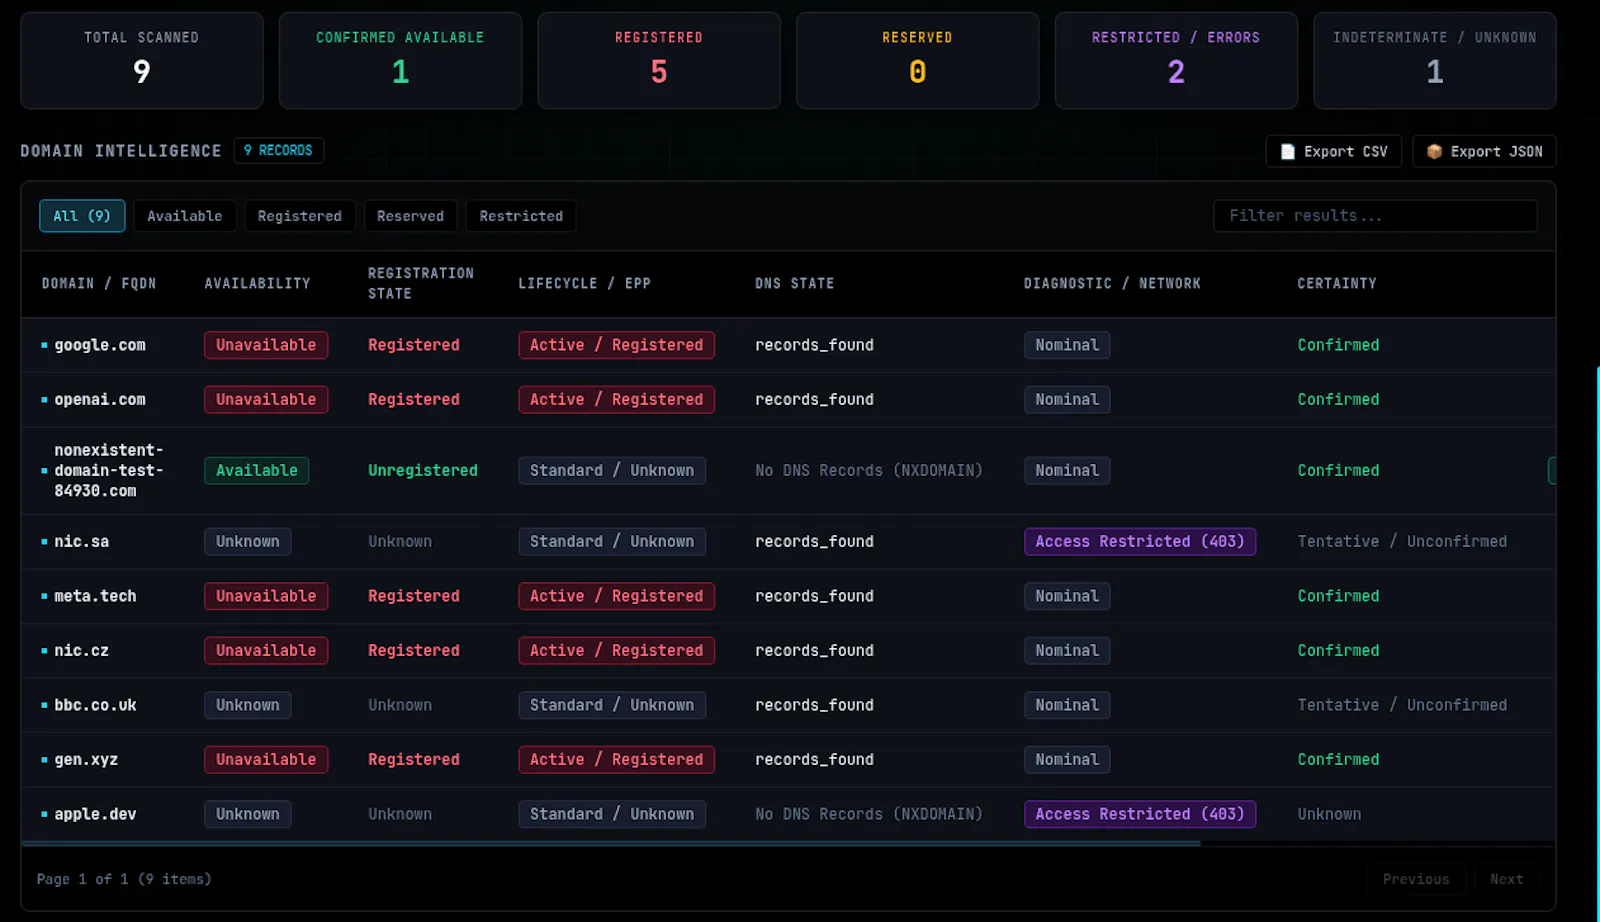Click the Export CSV file icon

click(1288, 152)
